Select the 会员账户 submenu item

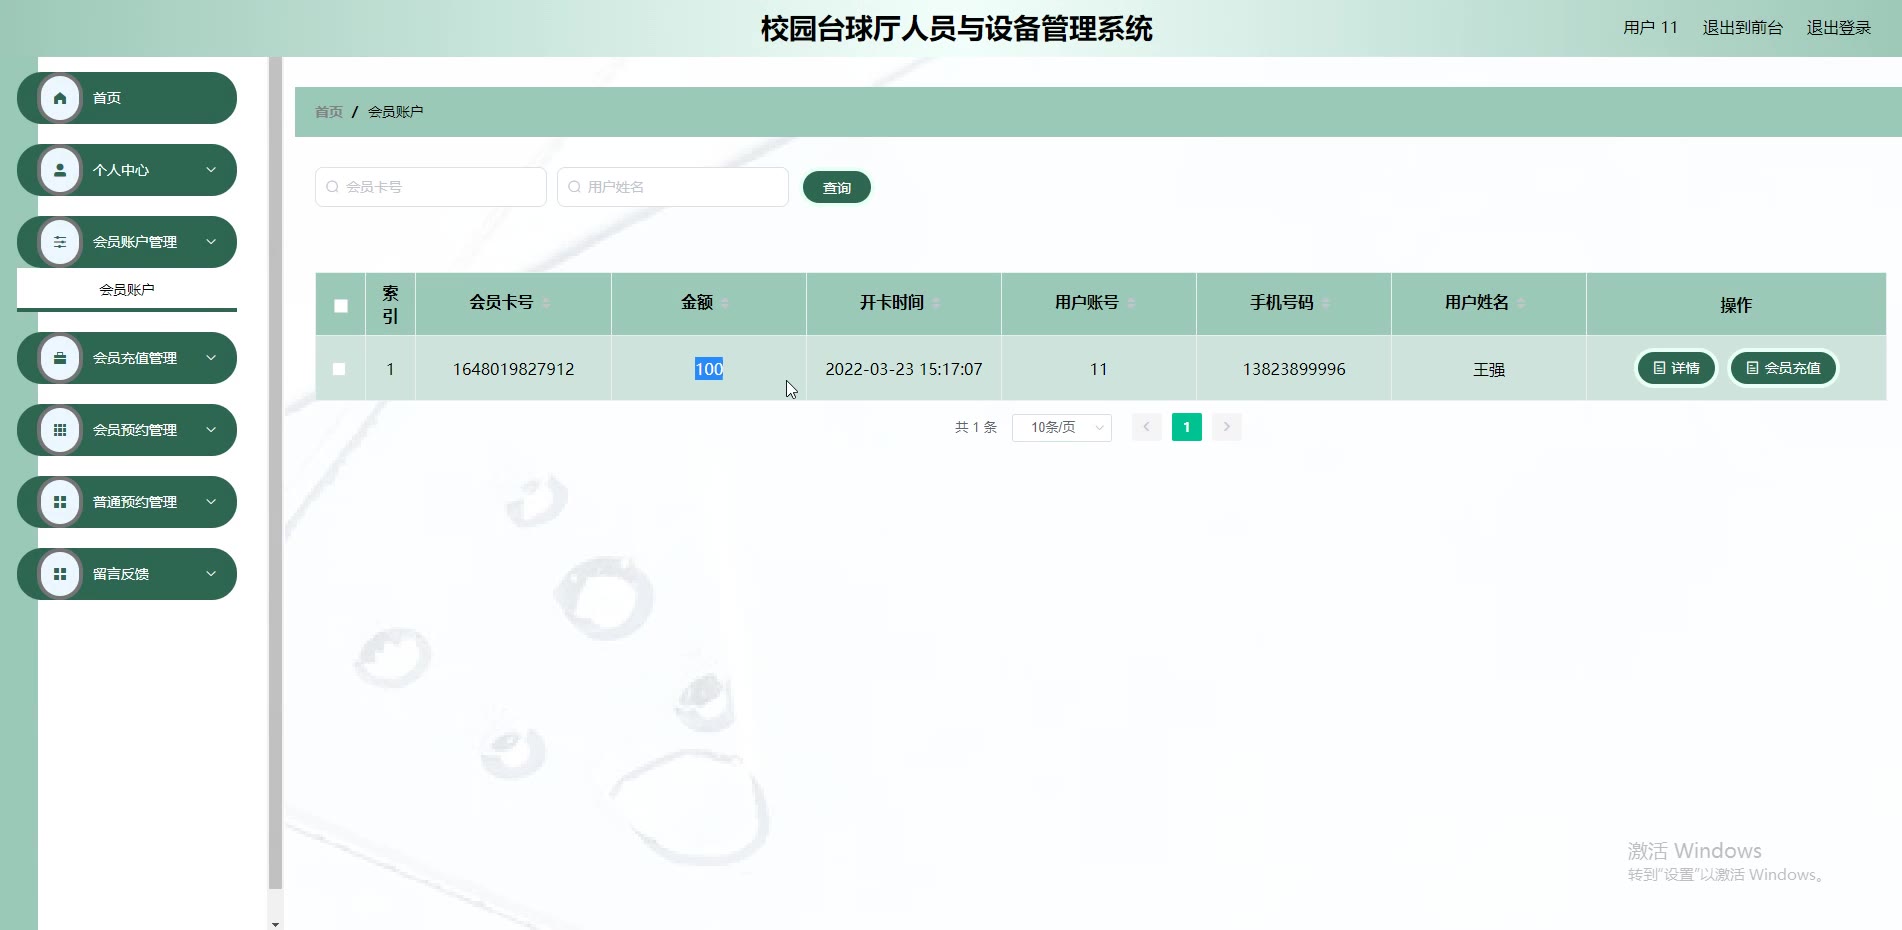click(x=127, y=290)
